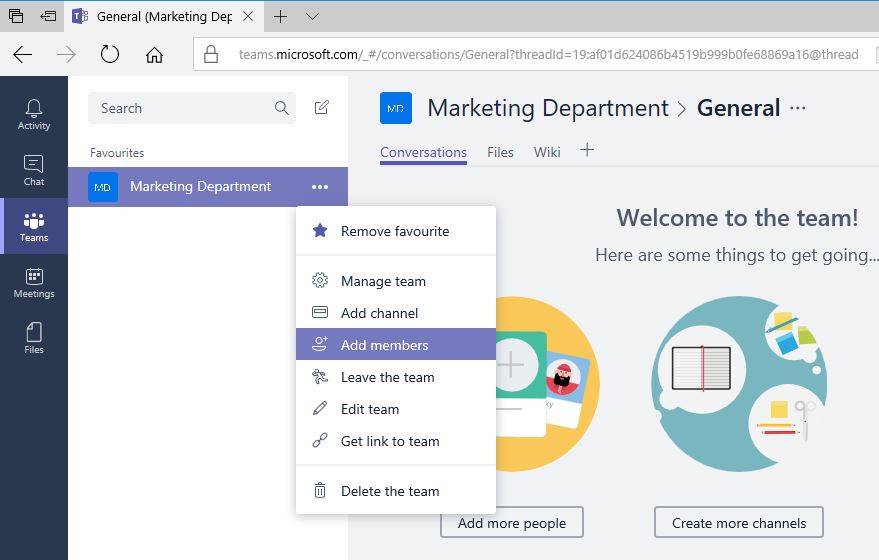Click the Add more people button

click(x=512, y=522)
